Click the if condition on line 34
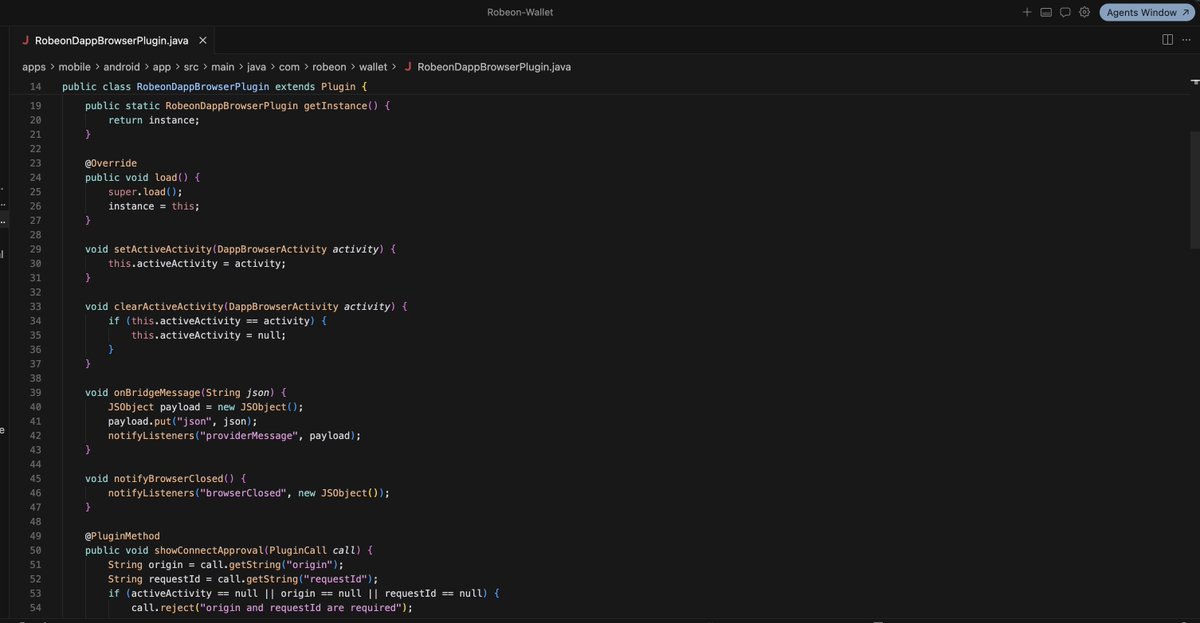The image size is (1200, 623). tap(218, 321)
